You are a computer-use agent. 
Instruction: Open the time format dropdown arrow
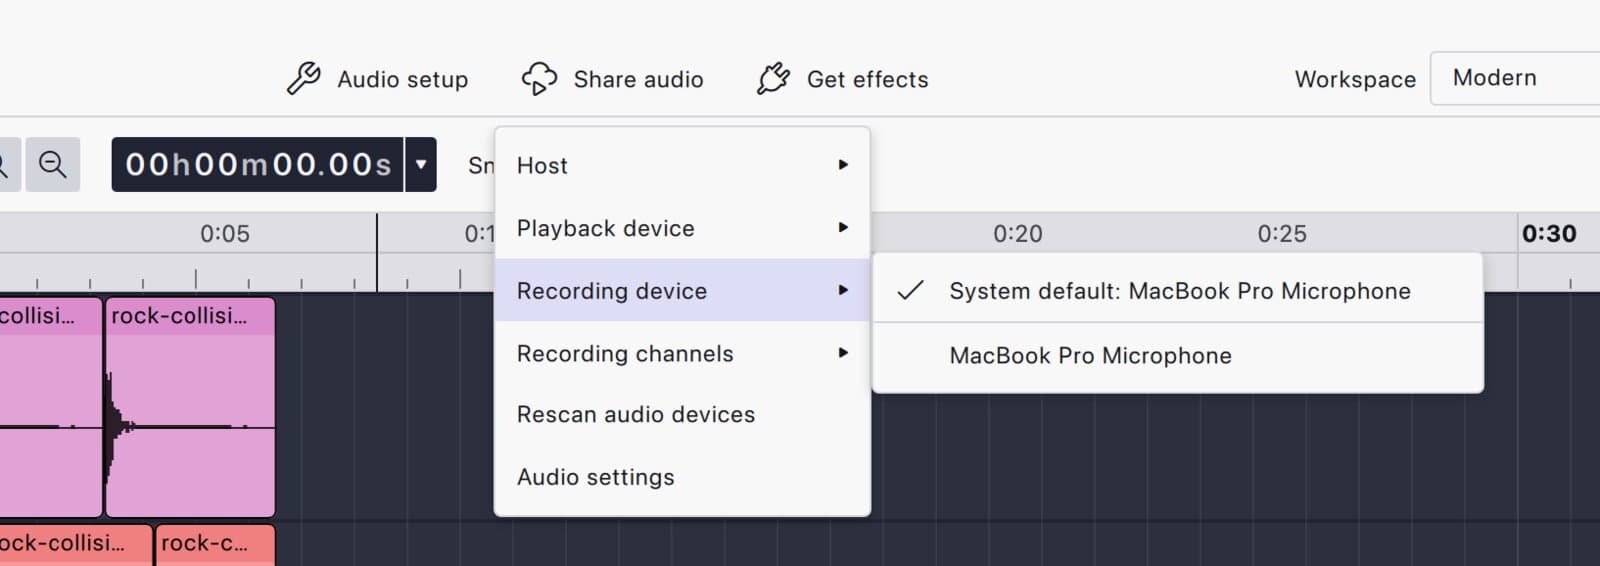[421, 164]
